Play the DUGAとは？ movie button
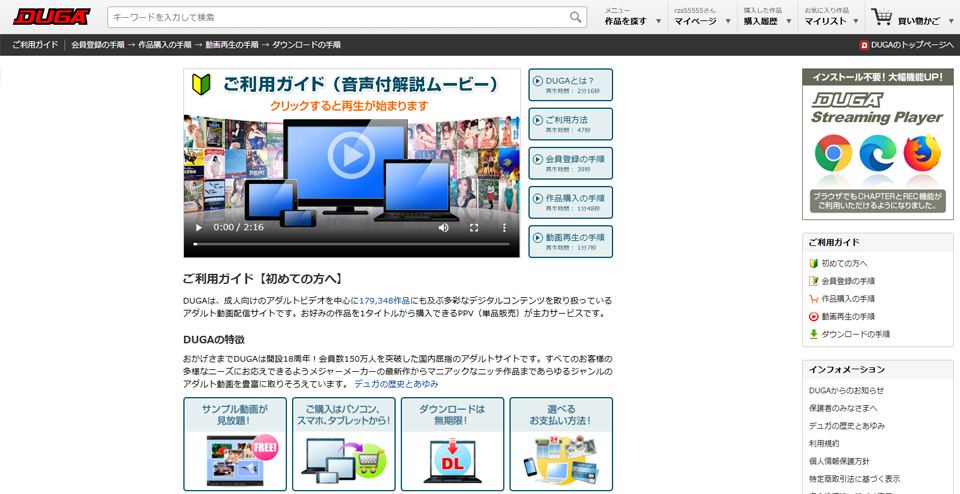The width and height of the screenshot is (960, 494). click(x=571, y=84)
